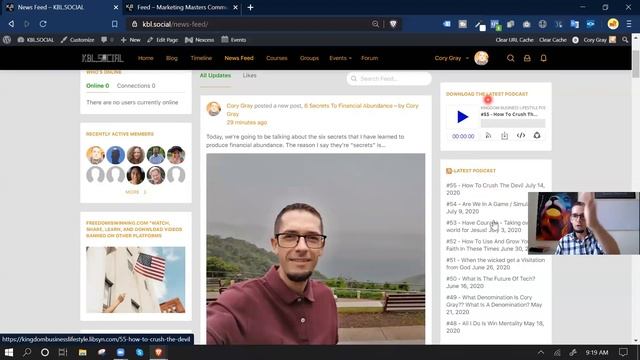Click Clear URL Cache in admin bar

point(514,40)
